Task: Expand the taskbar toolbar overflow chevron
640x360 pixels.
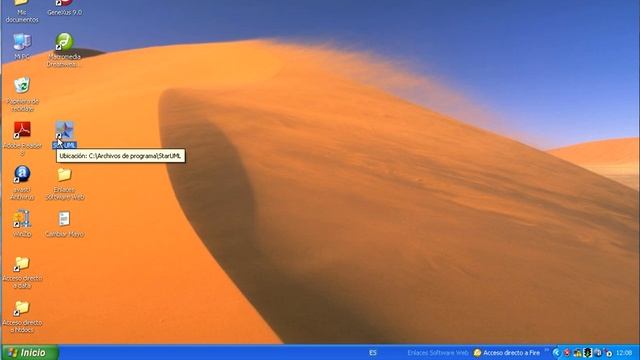Action: [x=547, y=350]
